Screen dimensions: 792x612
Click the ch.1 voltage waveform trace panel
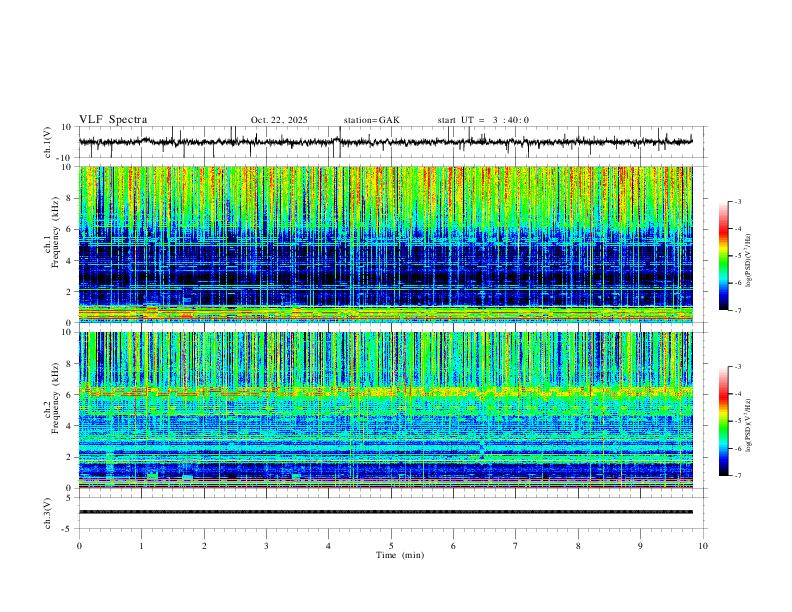pos(385,142)
